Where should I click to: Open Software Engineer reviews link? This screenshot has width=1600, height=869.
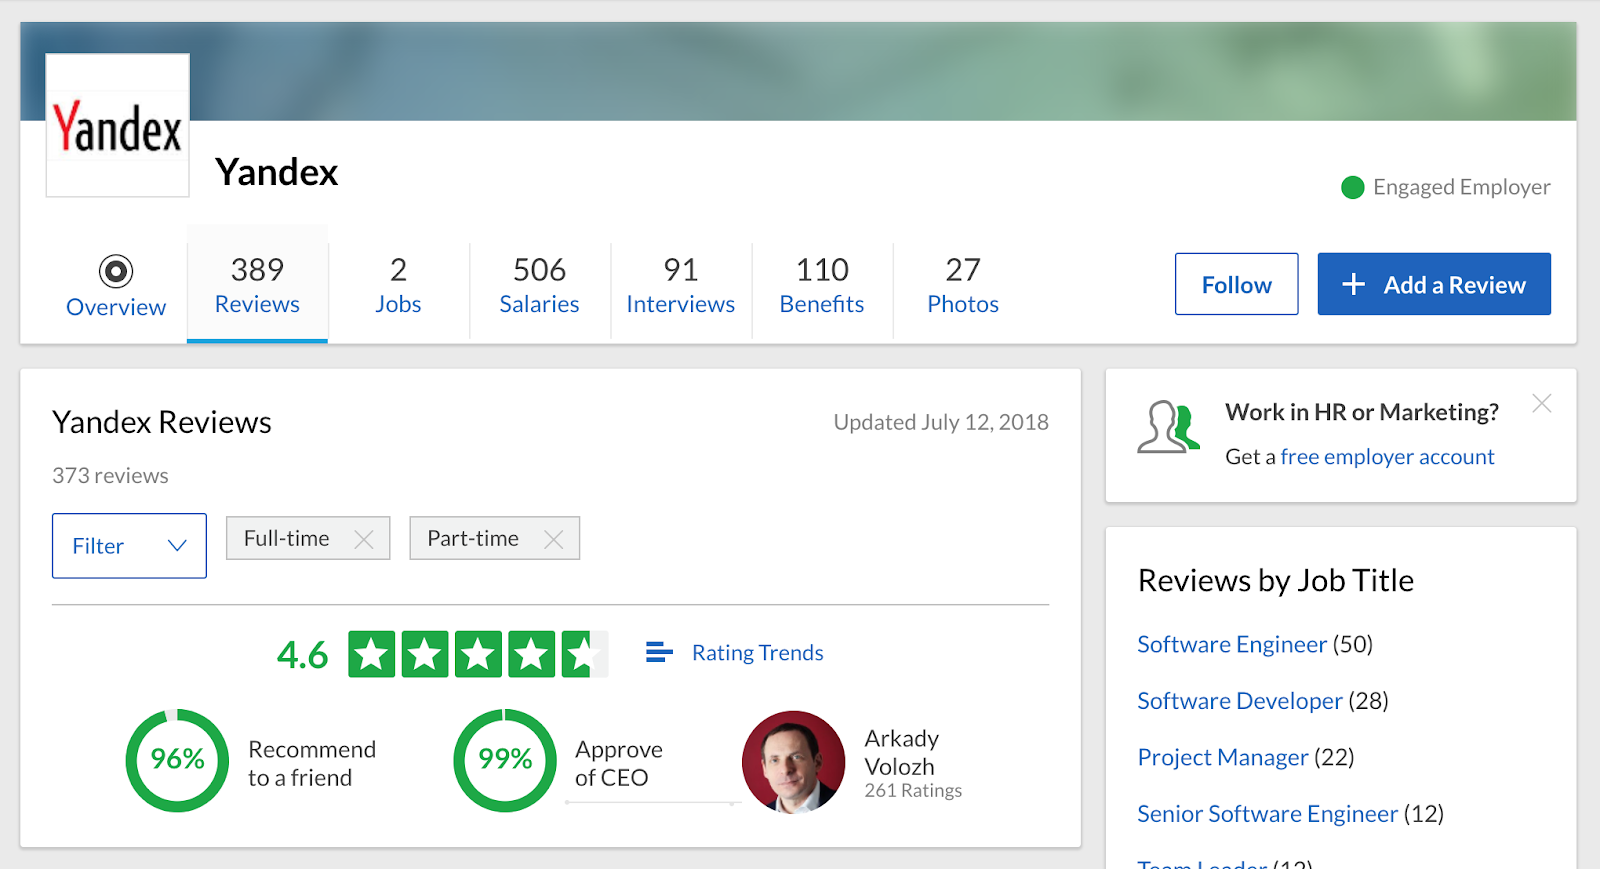tap(1231, 645)
